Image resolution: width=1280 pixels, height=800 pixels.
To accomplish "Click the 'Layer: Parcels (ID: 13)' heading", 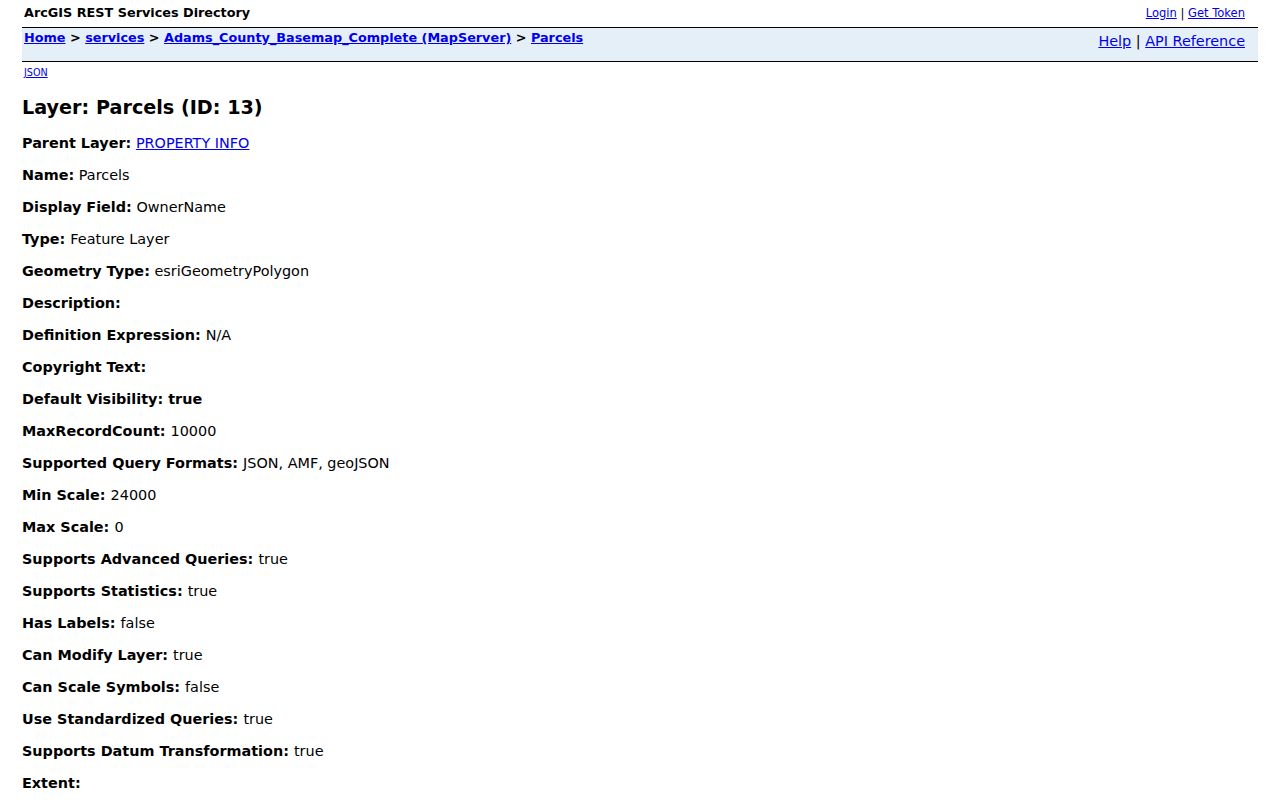I will coord(142,107).
